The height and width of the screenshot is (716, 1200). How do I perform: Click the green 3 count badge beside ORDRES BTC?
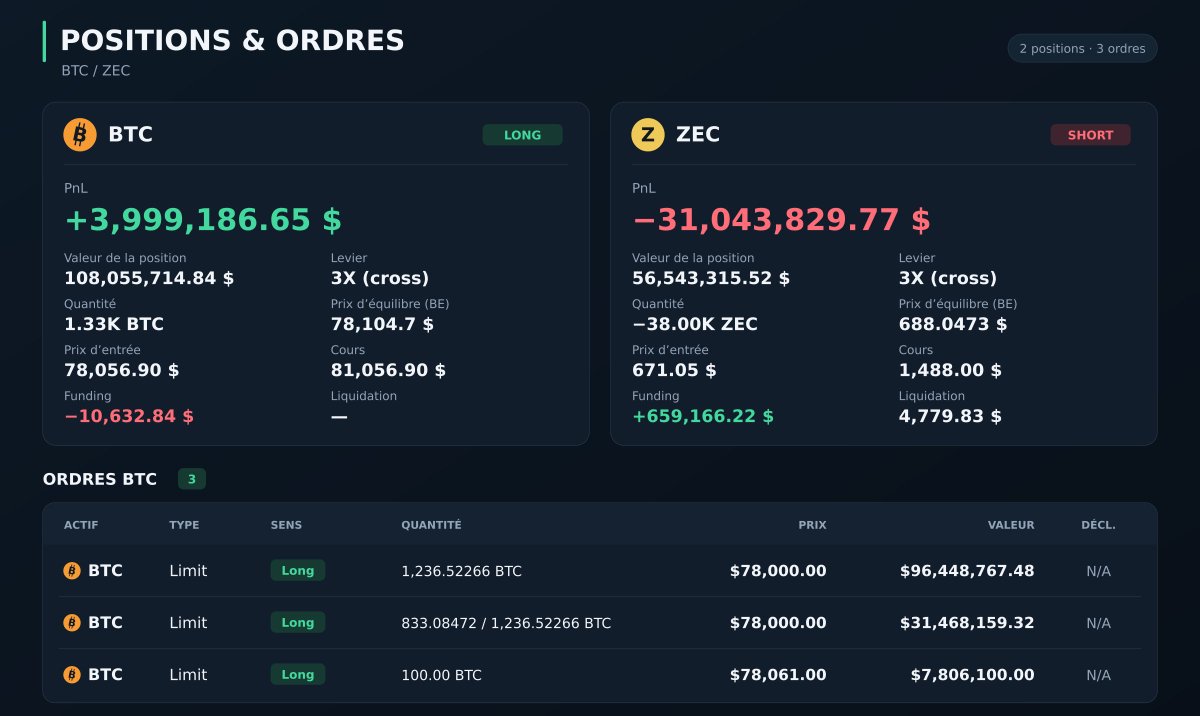point(192,479)
